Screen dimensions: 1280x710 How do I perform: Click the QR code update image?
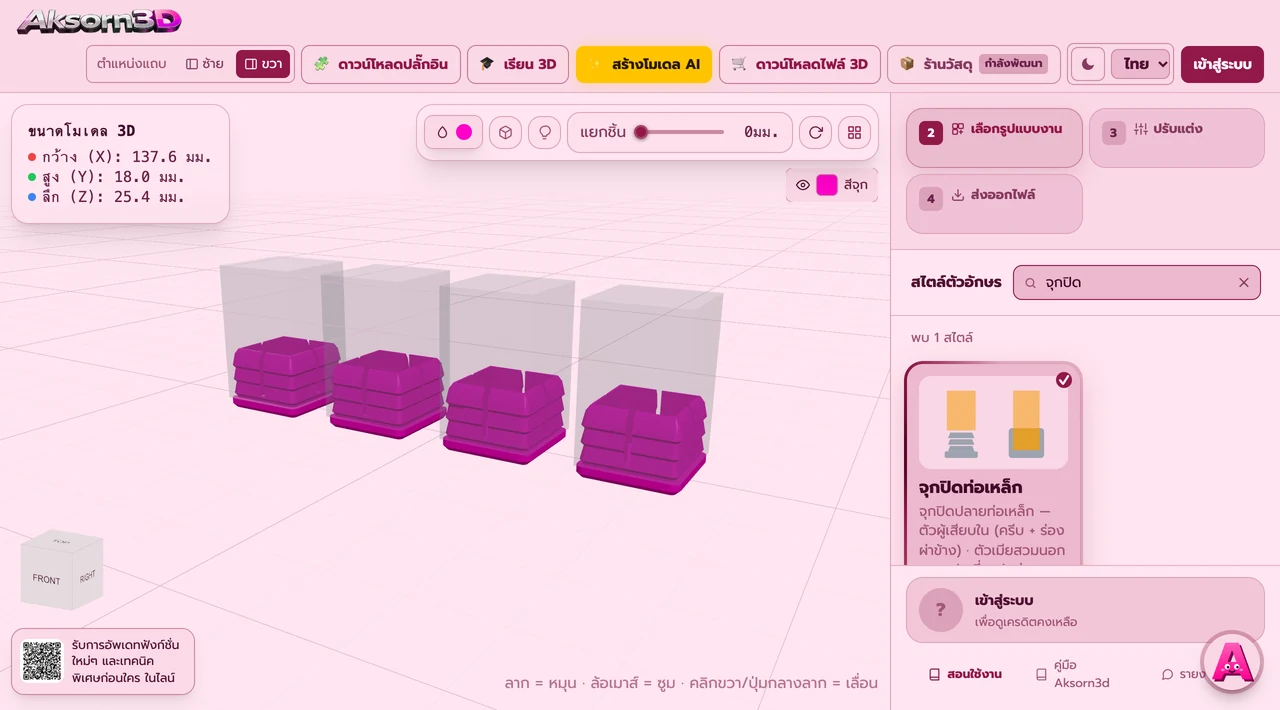tap(42, 661)
